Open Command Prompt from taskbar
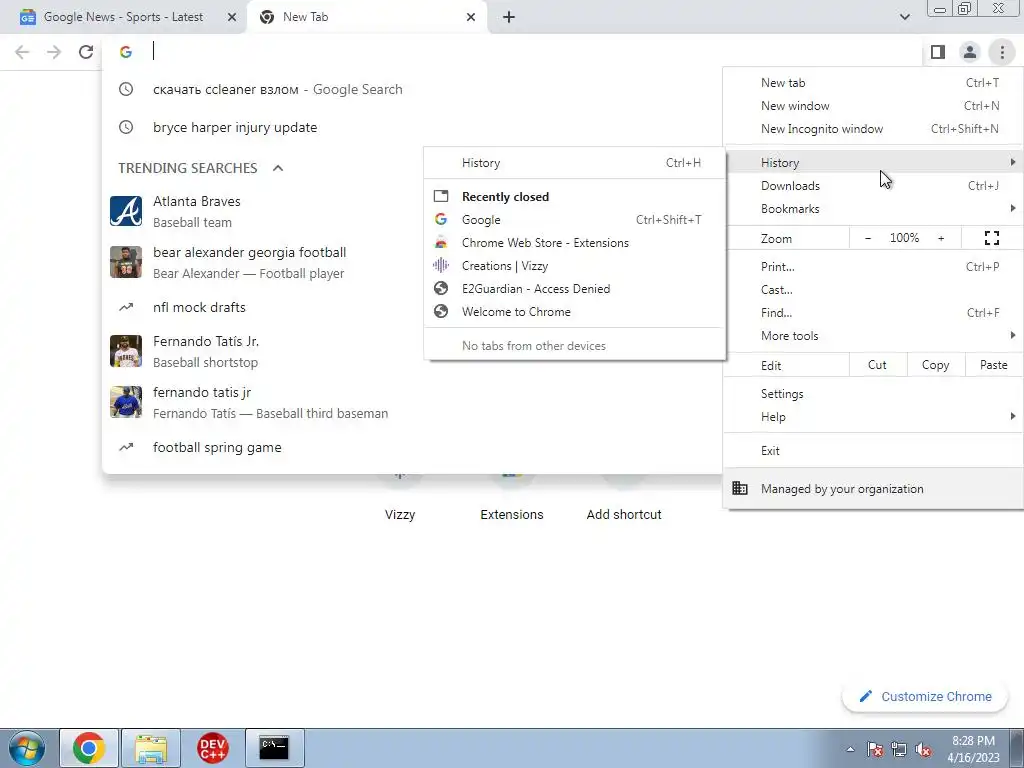This screenshot has height=768, width=1024. click(x=274, y=748)
